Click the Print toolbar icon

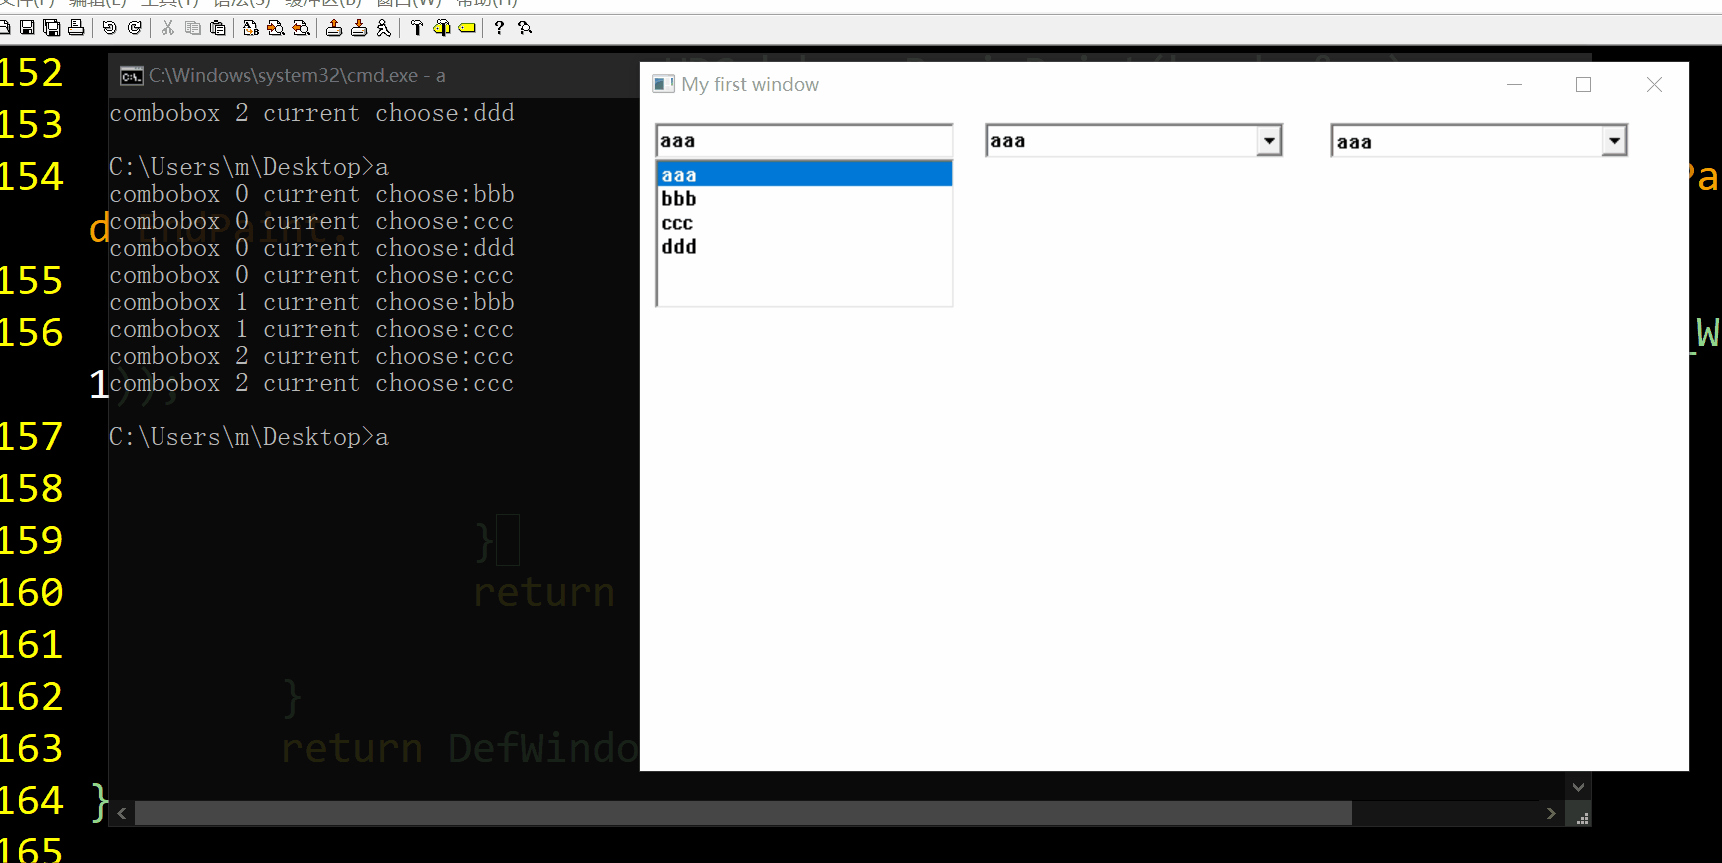[x=76, y=28]
